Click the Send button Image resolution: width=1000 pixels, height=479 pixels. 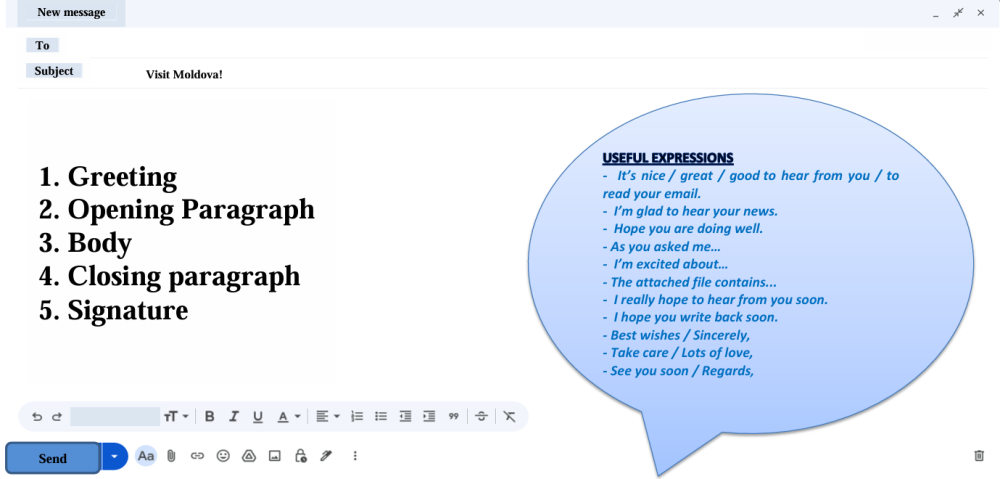(x=53, y=458)
